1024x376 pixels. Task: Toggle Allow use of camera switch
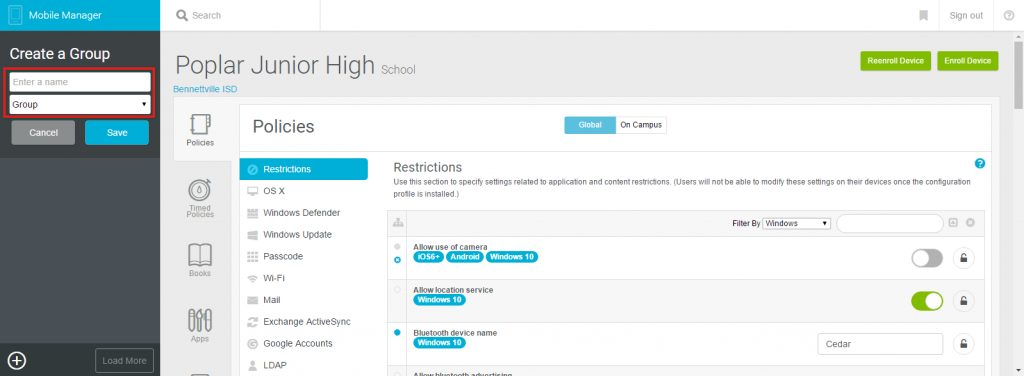pos(927,258)
